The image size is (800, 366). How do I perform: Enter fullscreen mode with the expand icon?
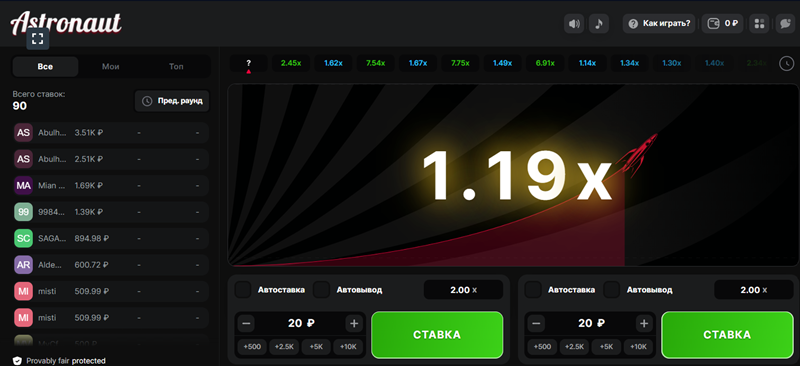37,38
